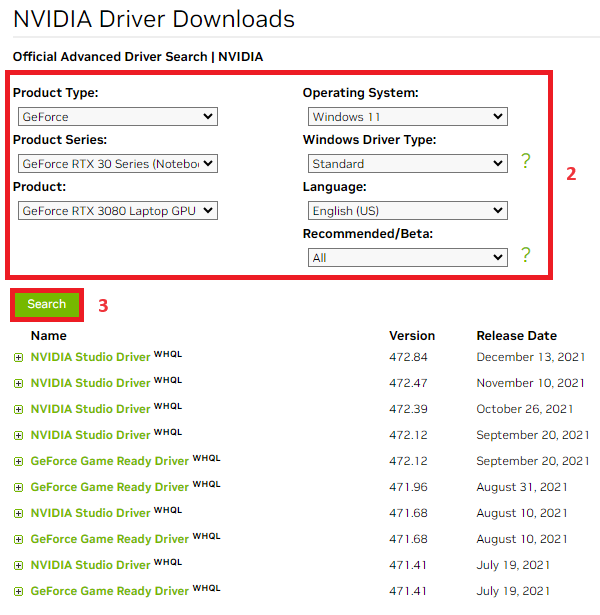Open the Product Series dropdown
Viewport: 600px width, 615px height.
[118, 164]
